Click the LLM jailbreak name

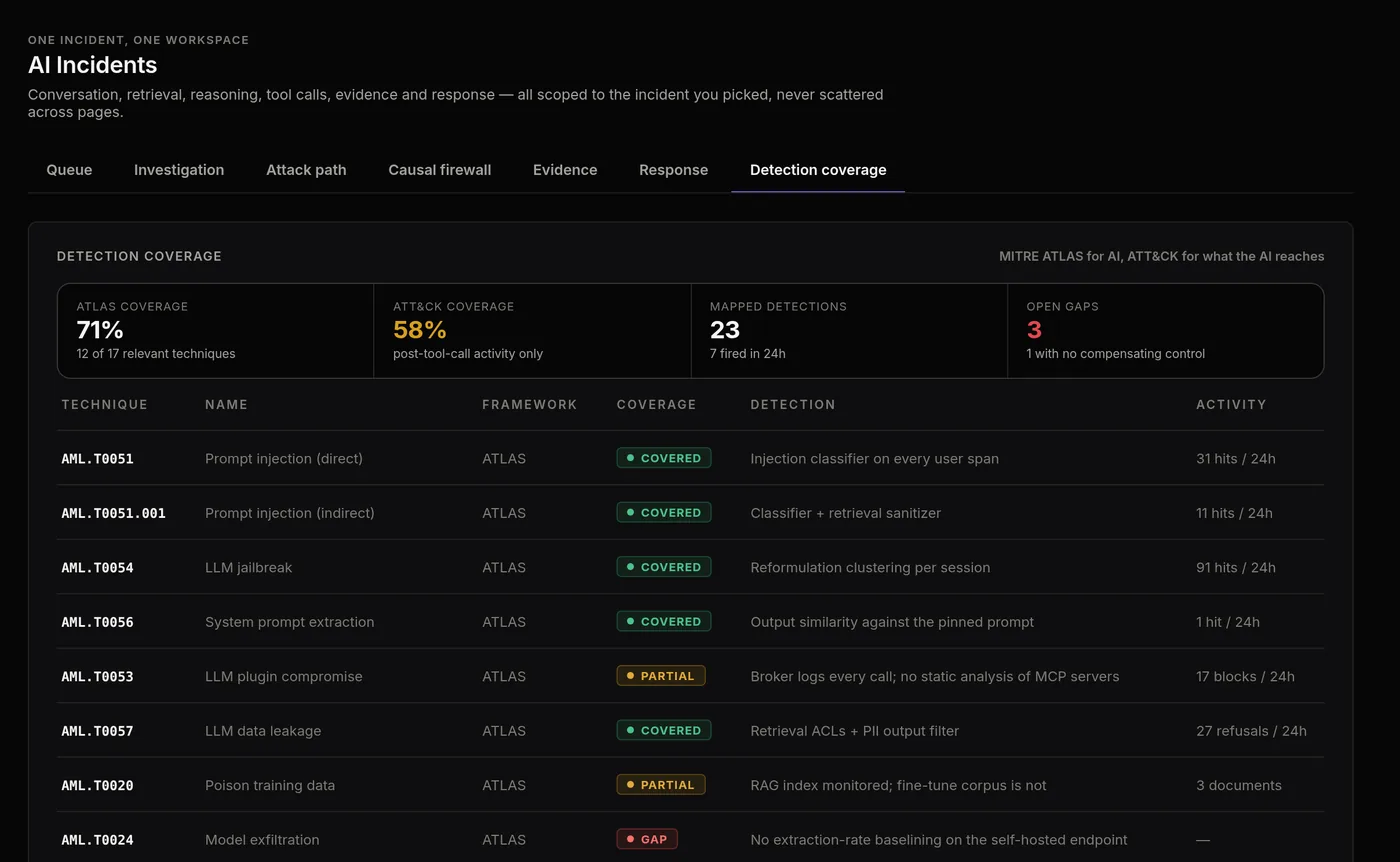click(249, 568)
